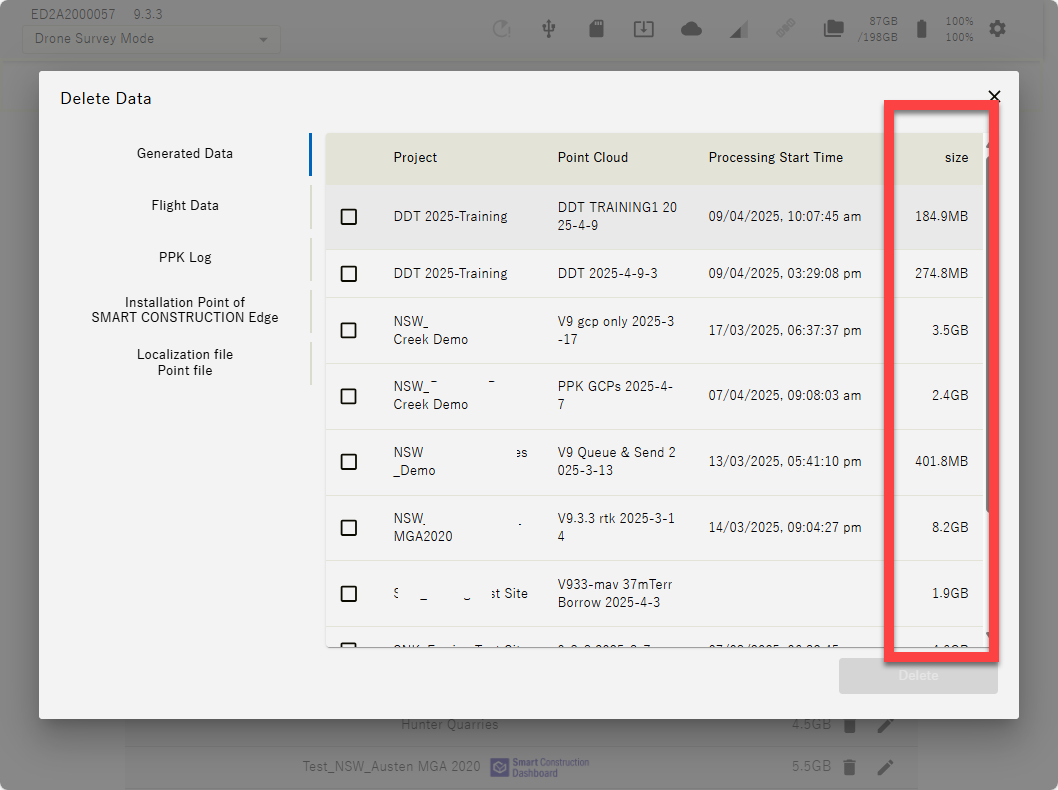
Task: Click the Delete button
Action: point(918,675)
